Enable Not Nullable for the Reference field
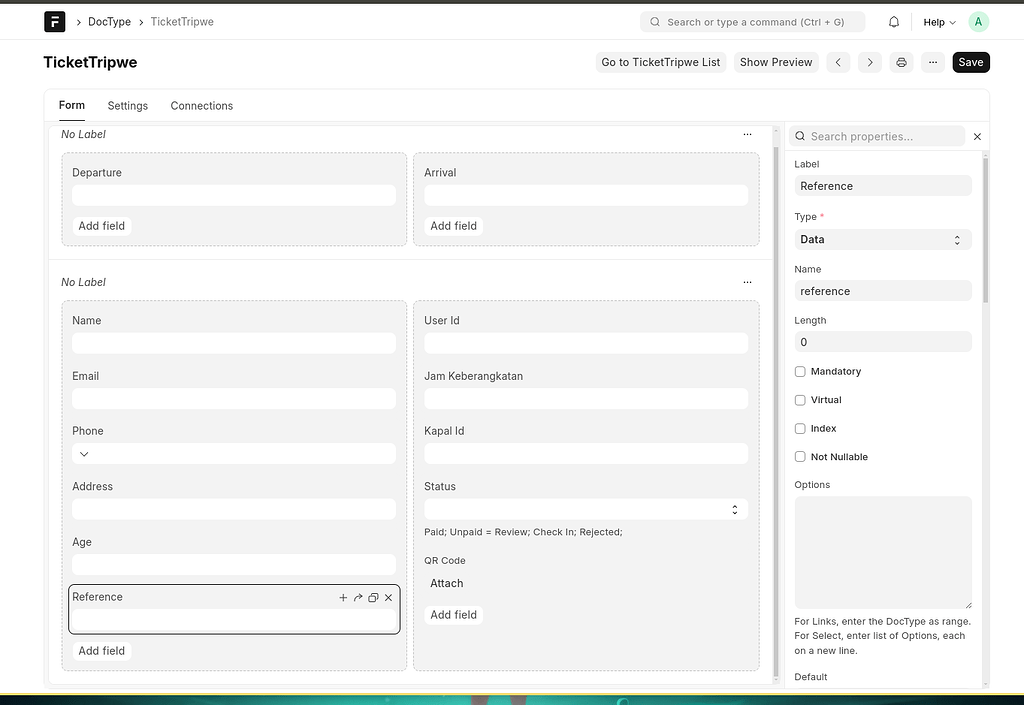Screen dimensions: 1024x705 pos(800,456)
